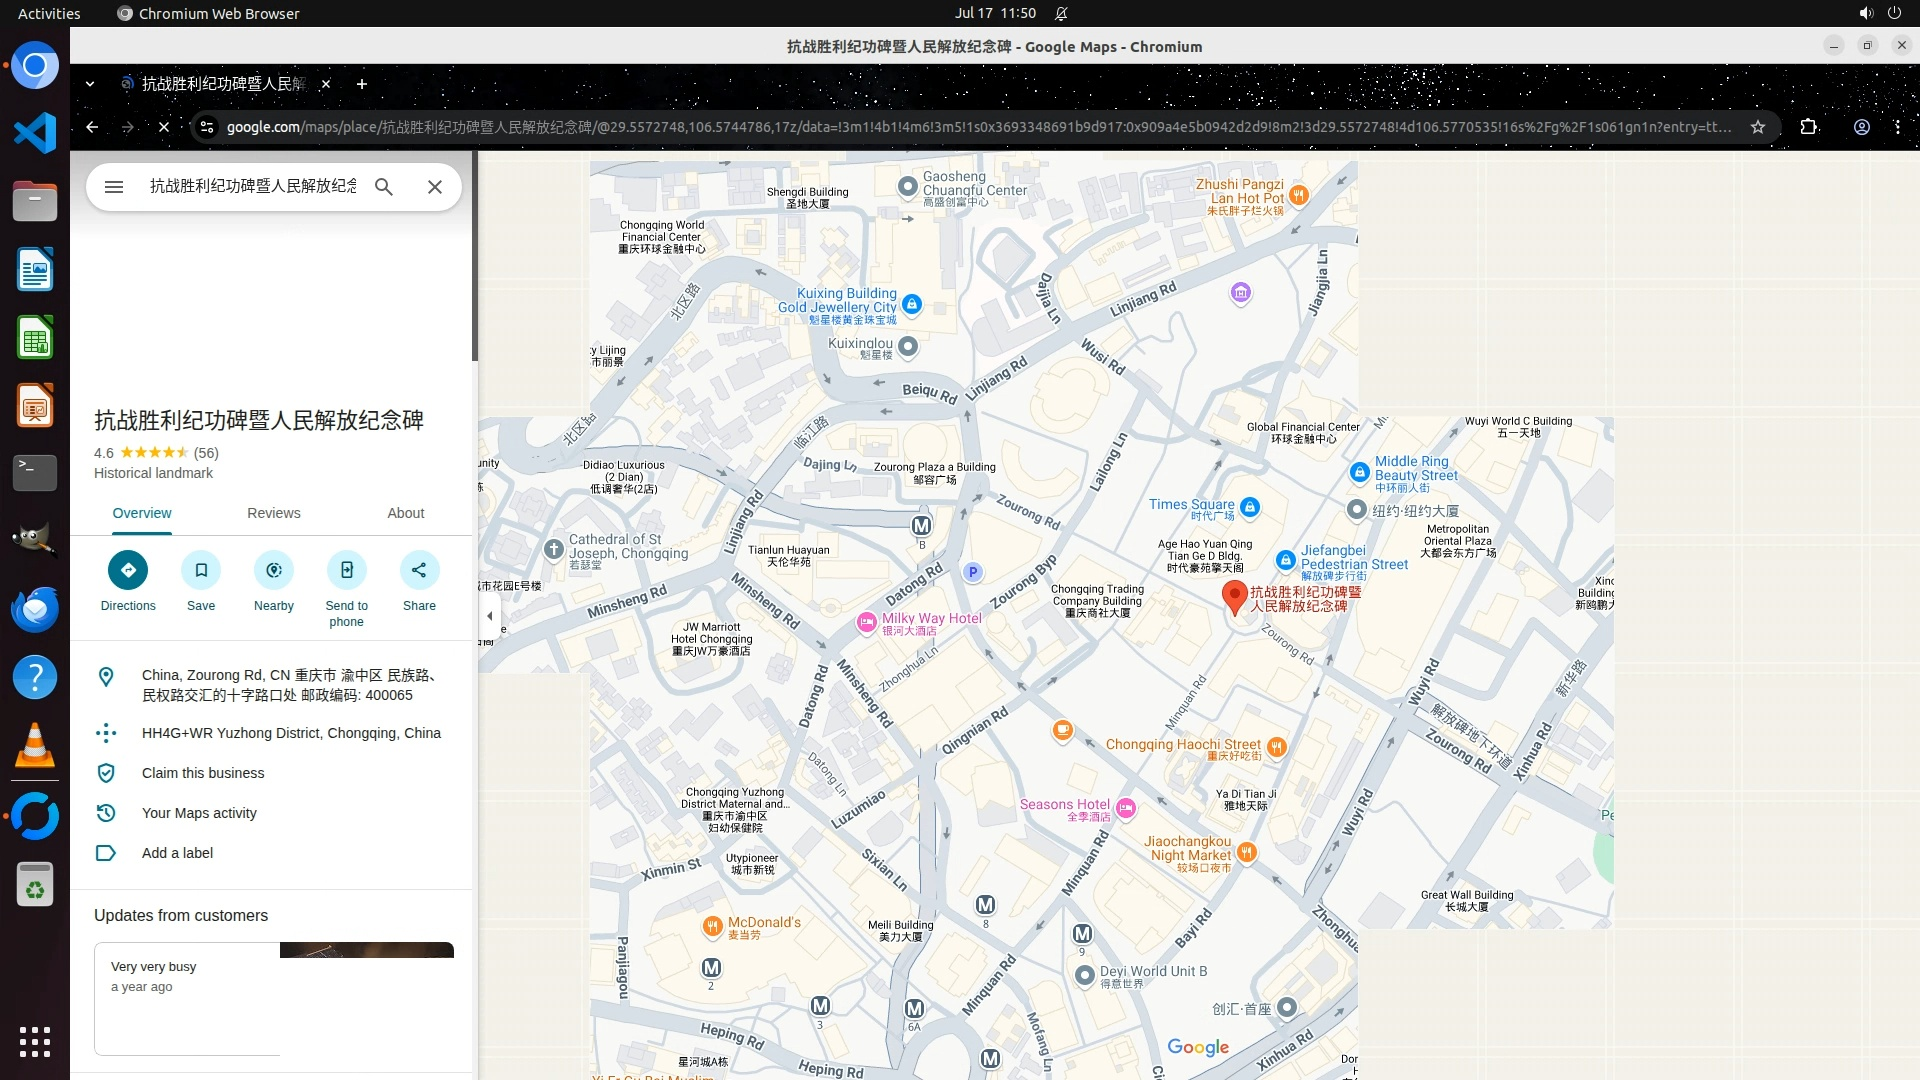This screenshot has width=1920, height=1080.
Task: Click the Nearby search icon
Action: click(274, 570)
